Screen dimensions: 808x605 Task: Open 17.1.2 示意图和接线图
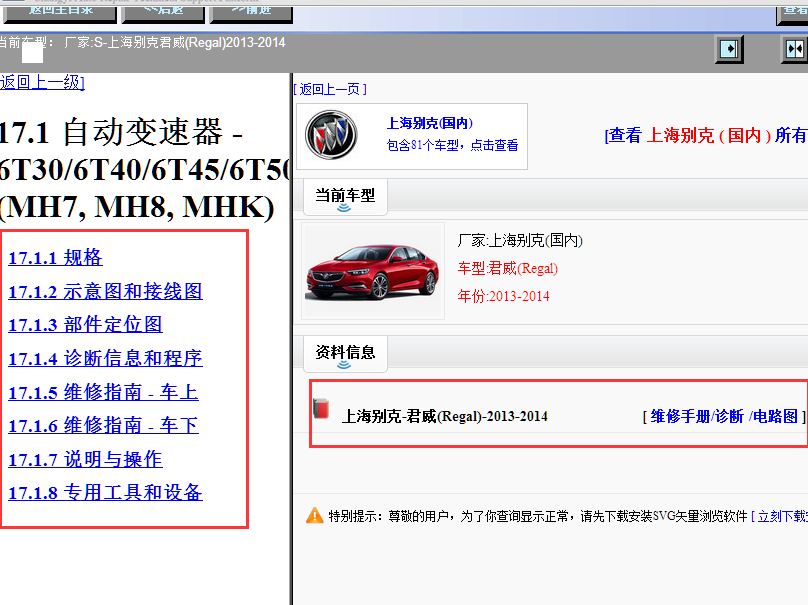(105, 291)
